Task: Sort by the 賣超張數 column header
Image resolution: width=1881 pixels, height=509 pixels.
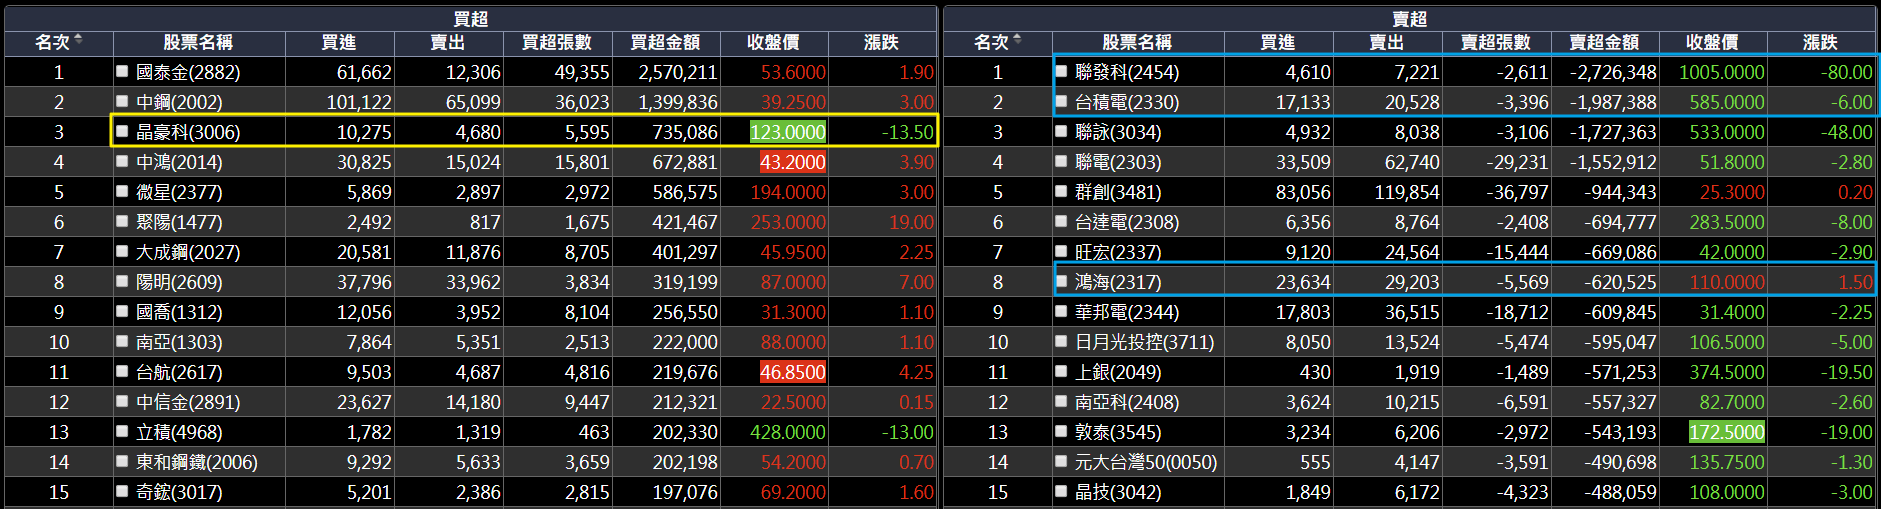Action: coord(1496,42)
